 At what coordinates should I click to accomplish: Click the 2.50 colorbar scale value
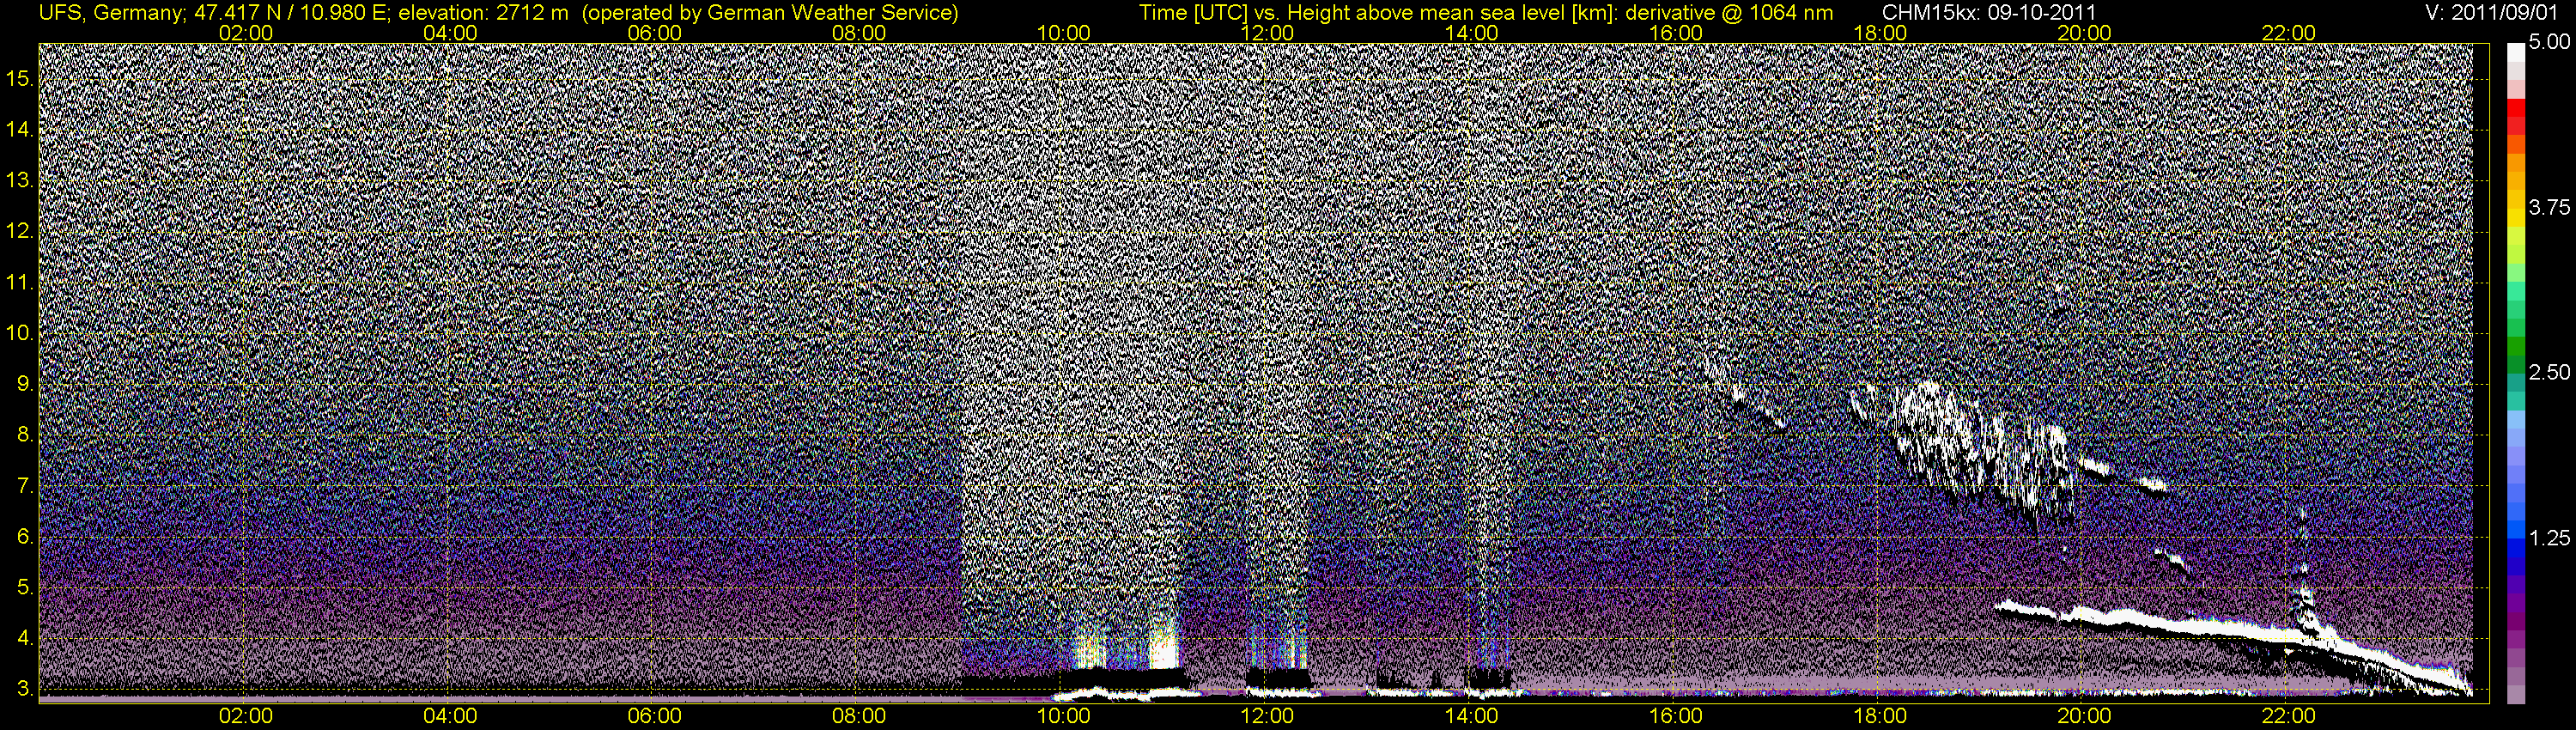click(x=2549, y=372)
